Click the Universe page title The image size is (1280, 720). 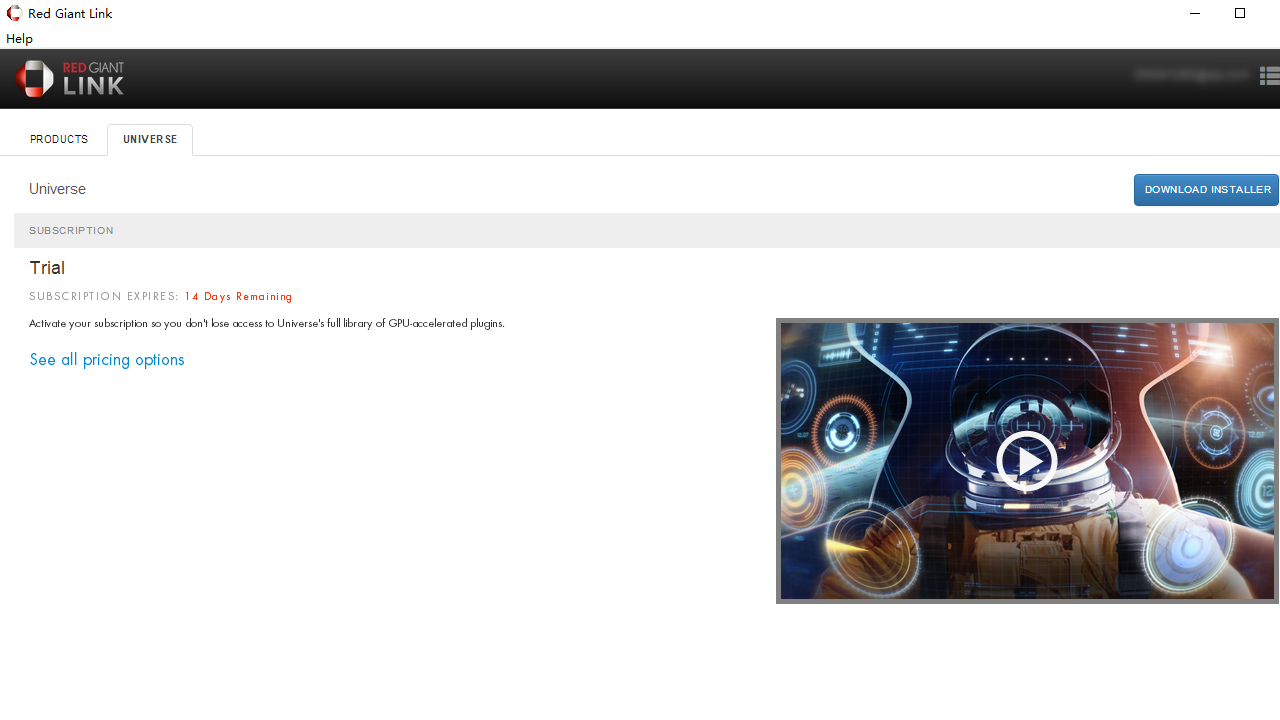57,189
